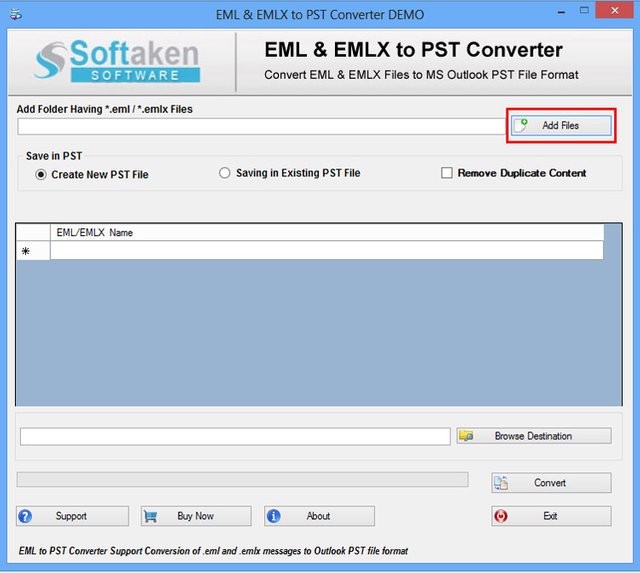Exit the converter application
This screenshot has width=640, height=573.
(551, 516)
